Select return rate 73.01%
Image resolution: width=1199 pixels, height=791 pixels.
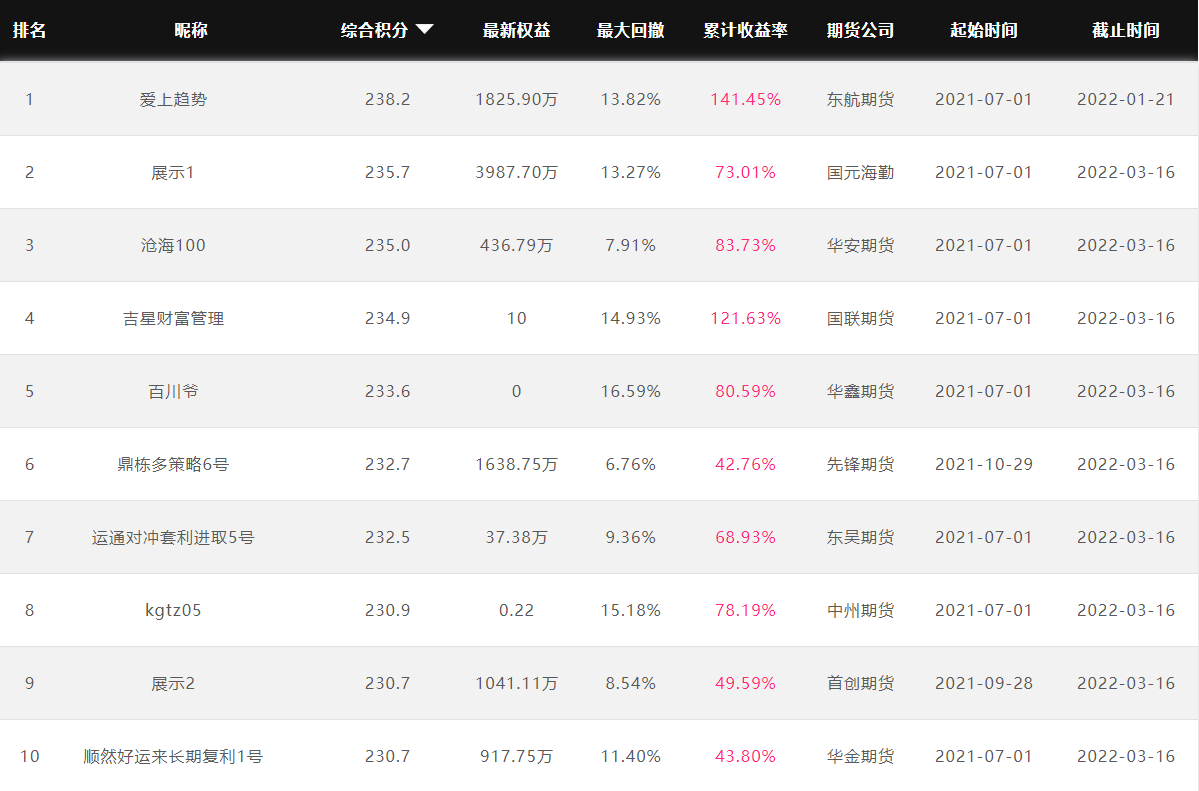[x=746, y=173]
